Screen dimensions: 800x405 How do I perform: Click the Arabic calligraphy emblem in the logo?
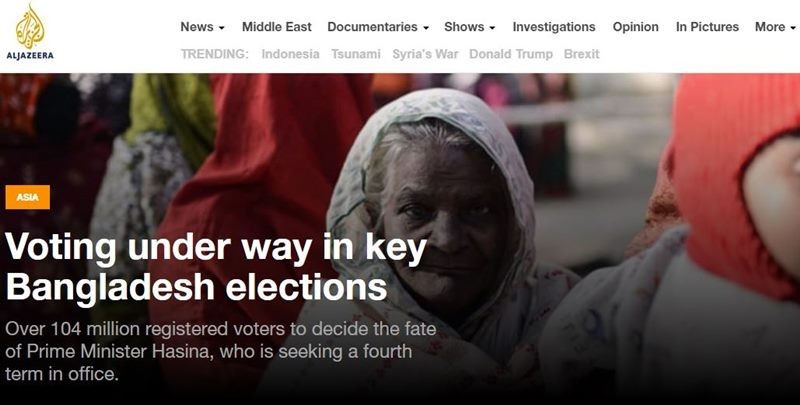(30, 26)
